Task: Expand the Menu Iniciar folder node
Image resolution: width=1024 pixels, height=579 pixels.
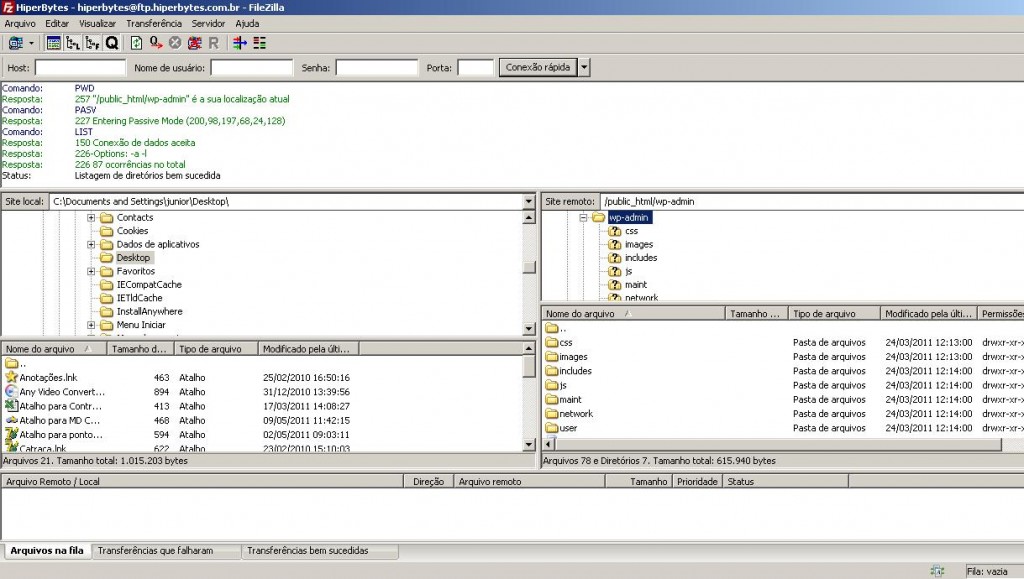Action: 91,324
